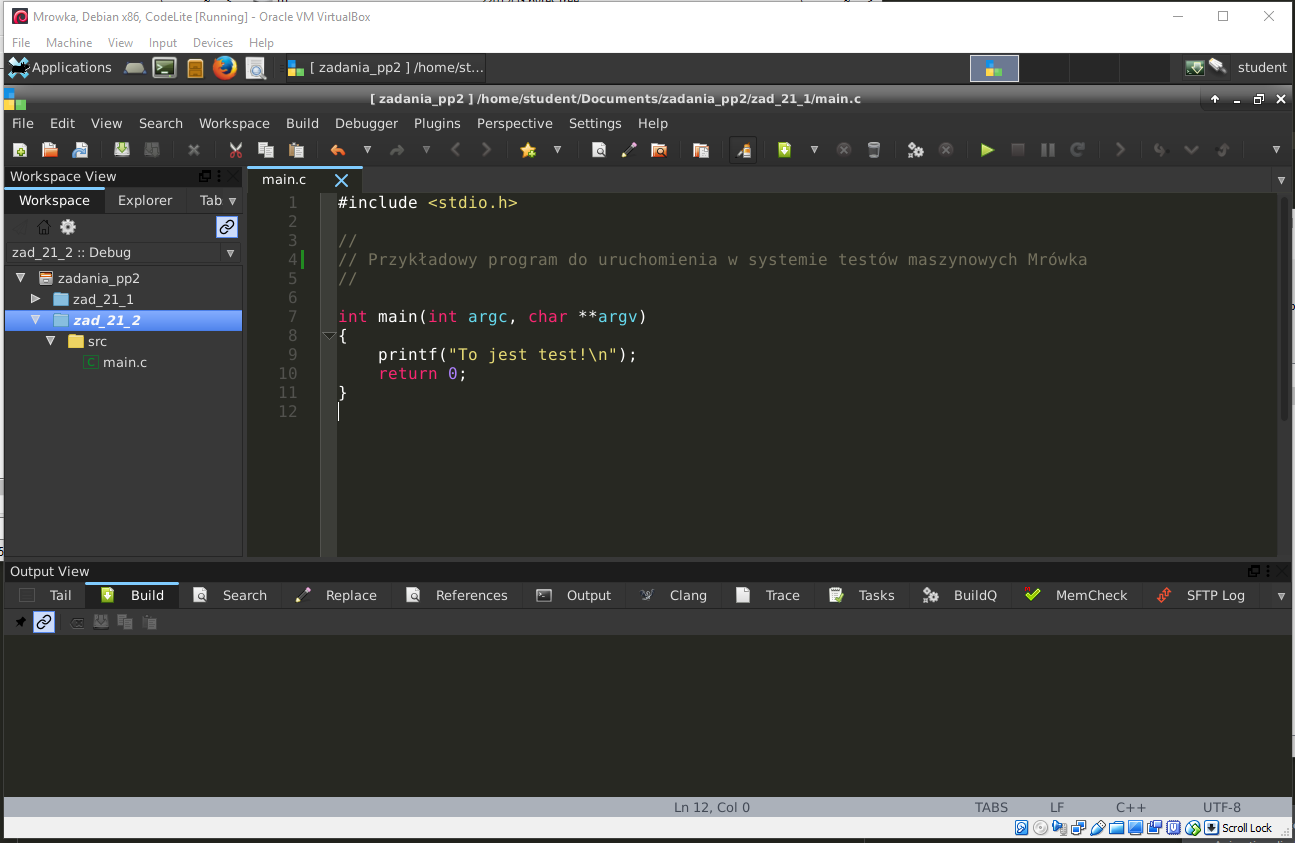Open the zad_21_2 :: Debug configuration dropdown
Screen dimensions: 1295x843
[230, 253]
